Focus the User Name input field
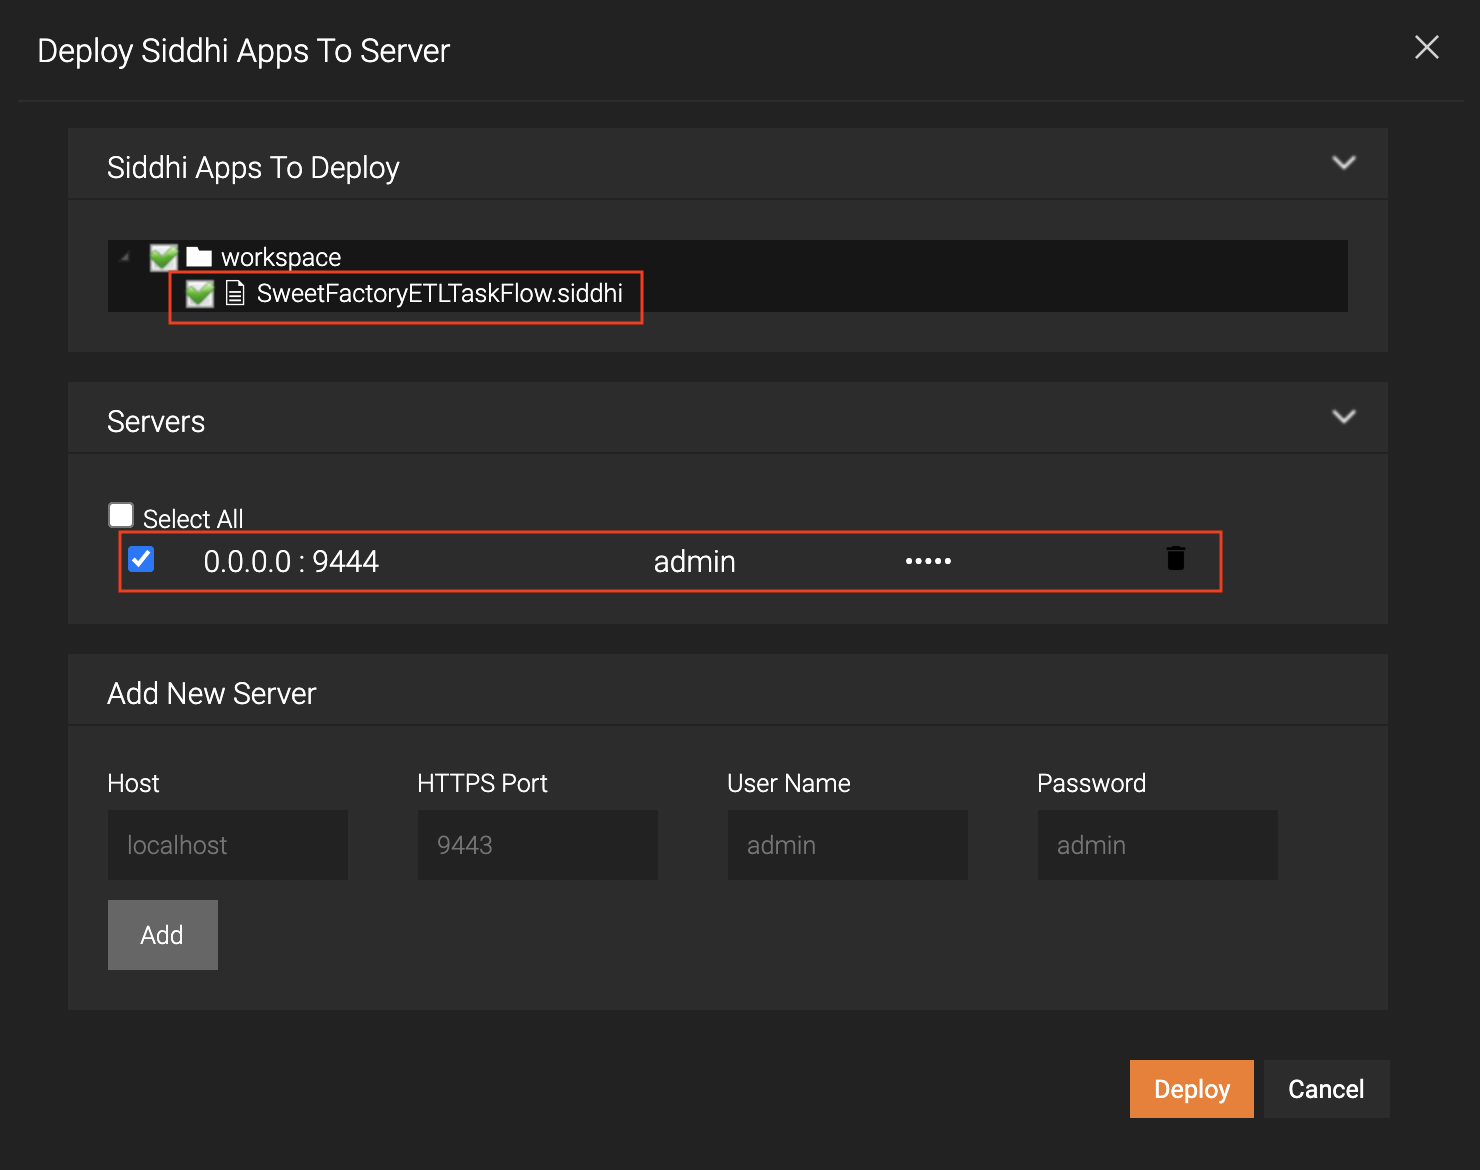Image resolution: width=1480 pixels, height=1170 pixels. 848,845
